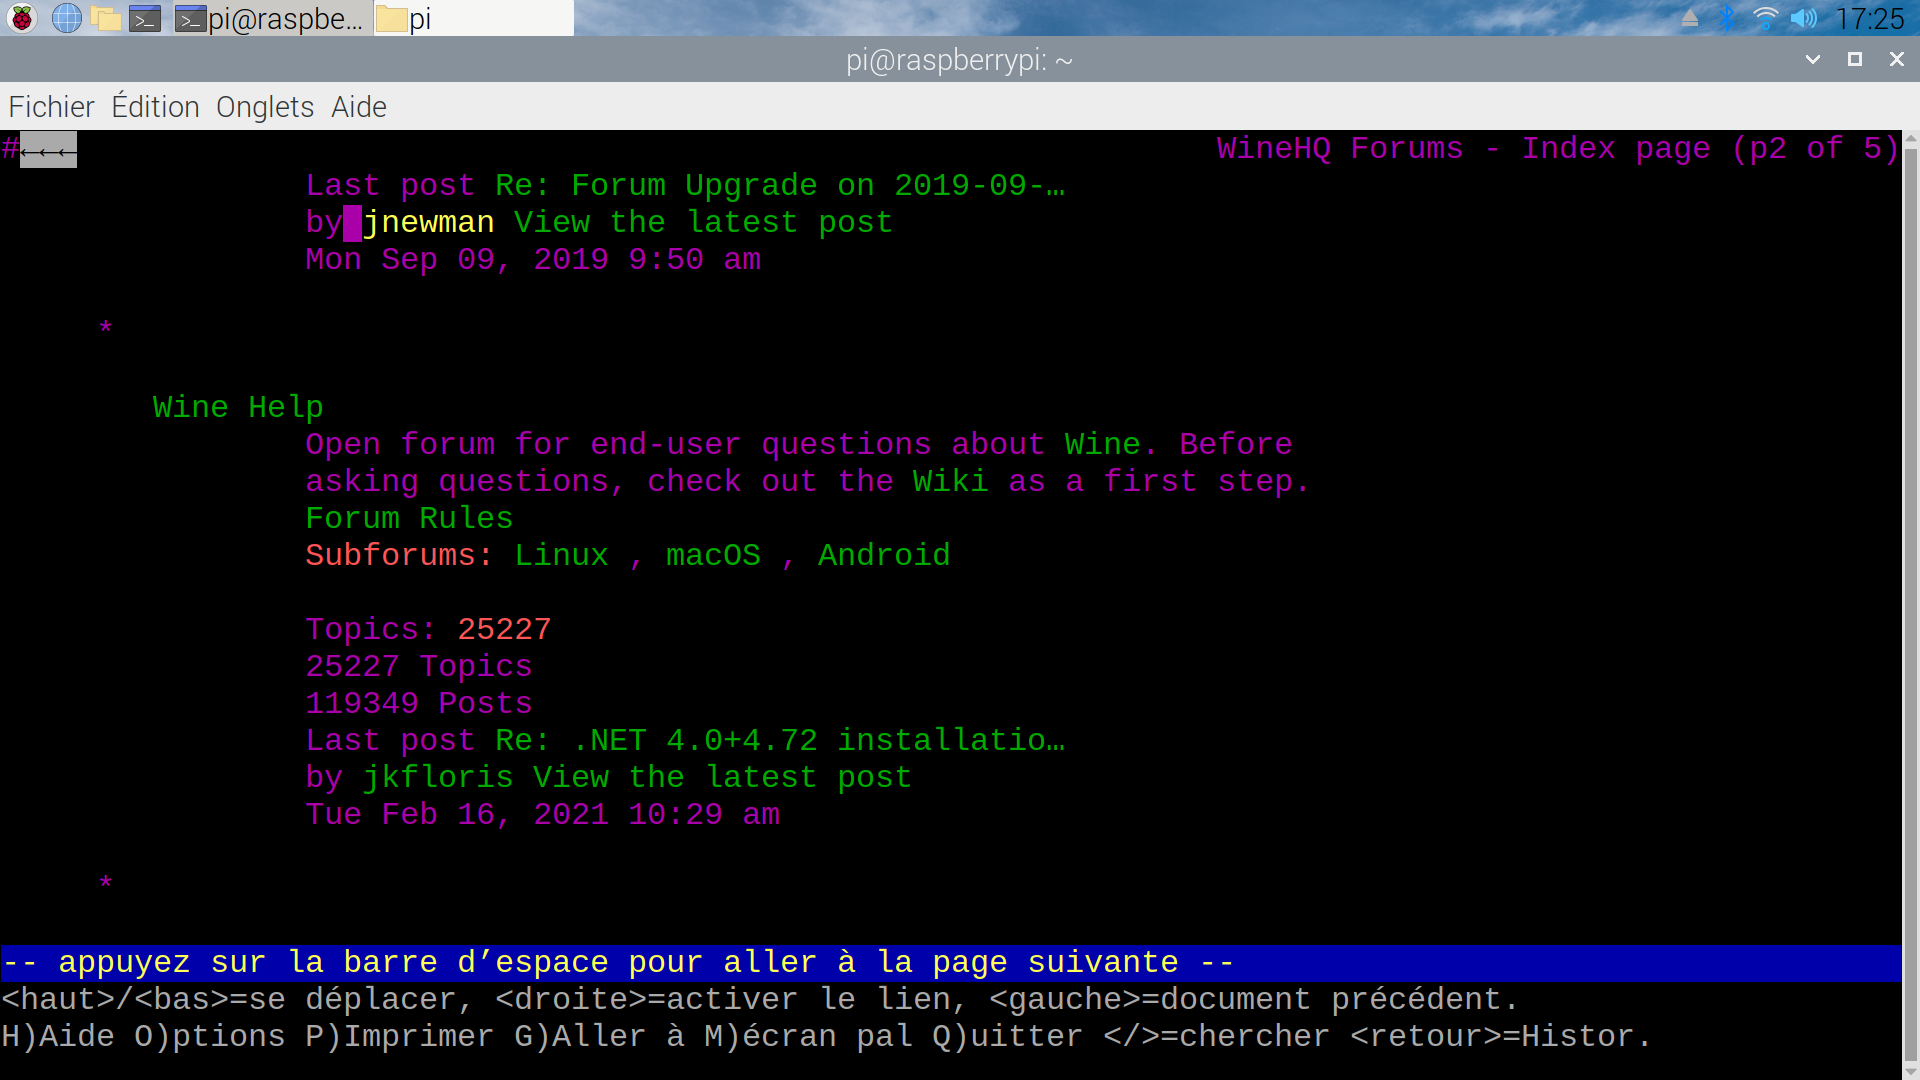1920x1080 pixels.
Task: Open the Forum Rules link
Action: [409, 518]
